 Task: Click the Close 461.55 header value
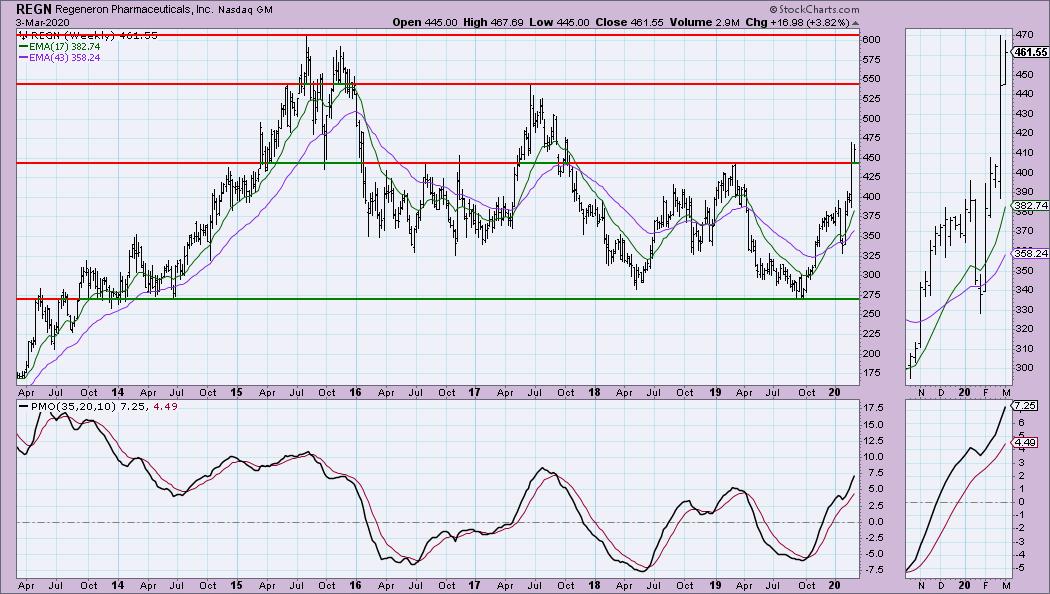point(629,22)
